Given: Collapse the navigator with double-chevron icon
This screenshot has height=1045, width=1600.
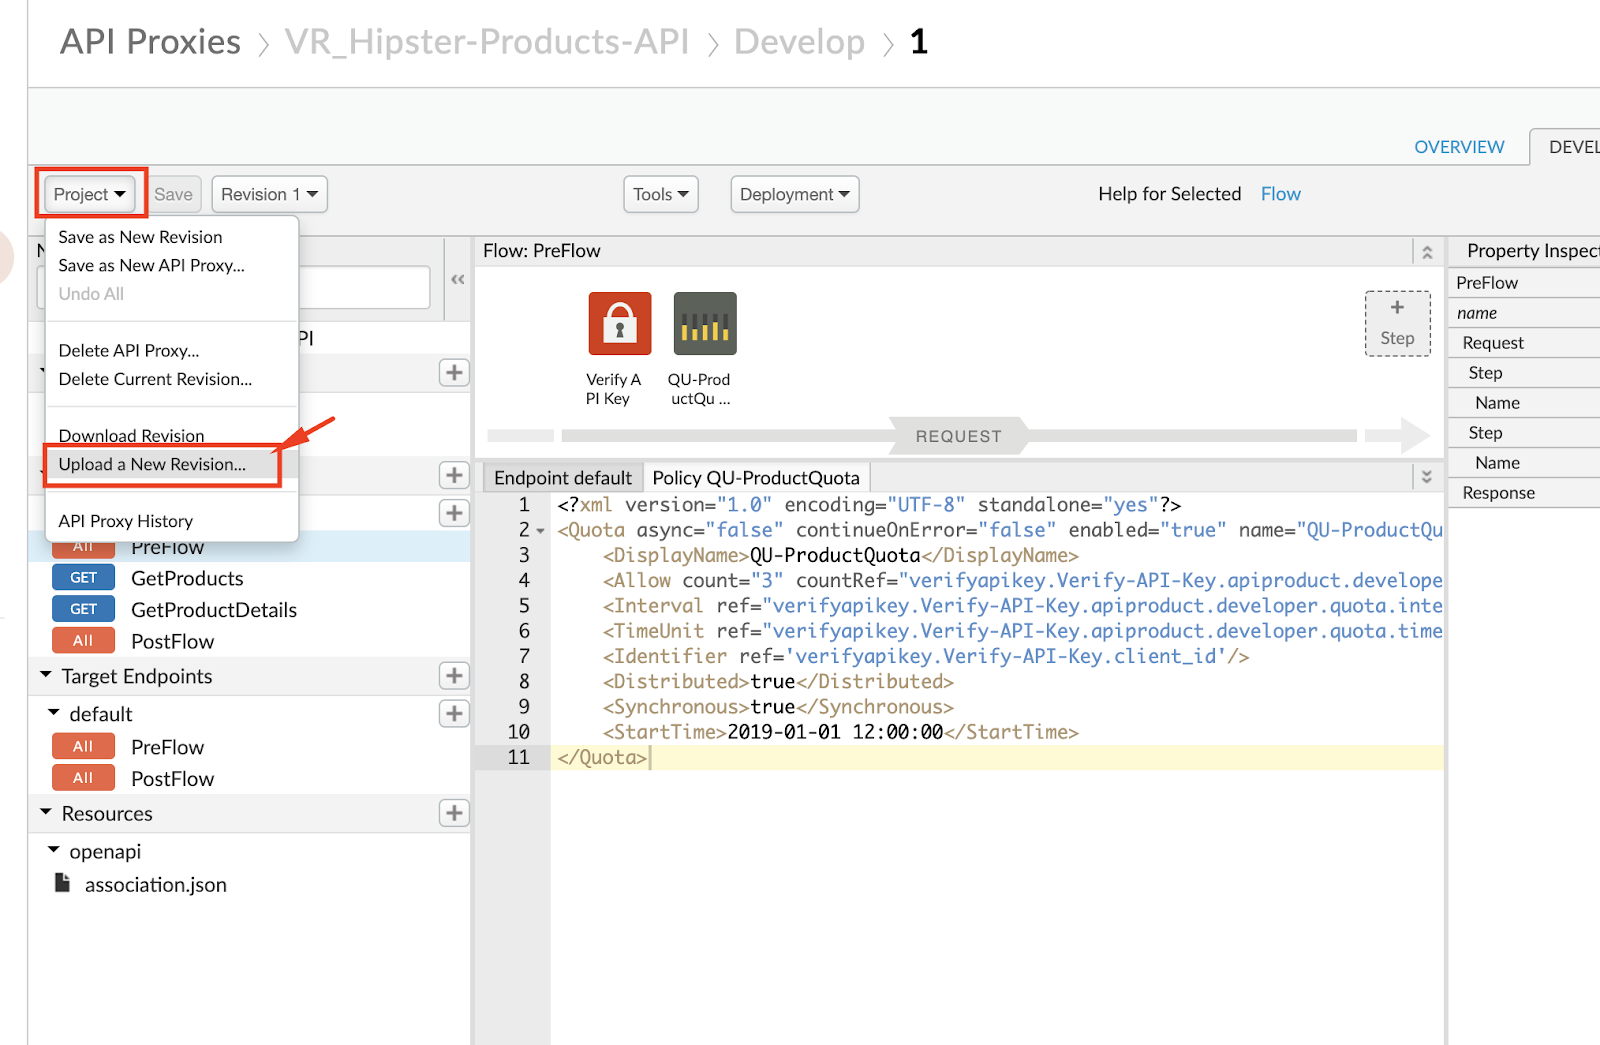Looking at the screenshot, I should click(x=457, y=280).
